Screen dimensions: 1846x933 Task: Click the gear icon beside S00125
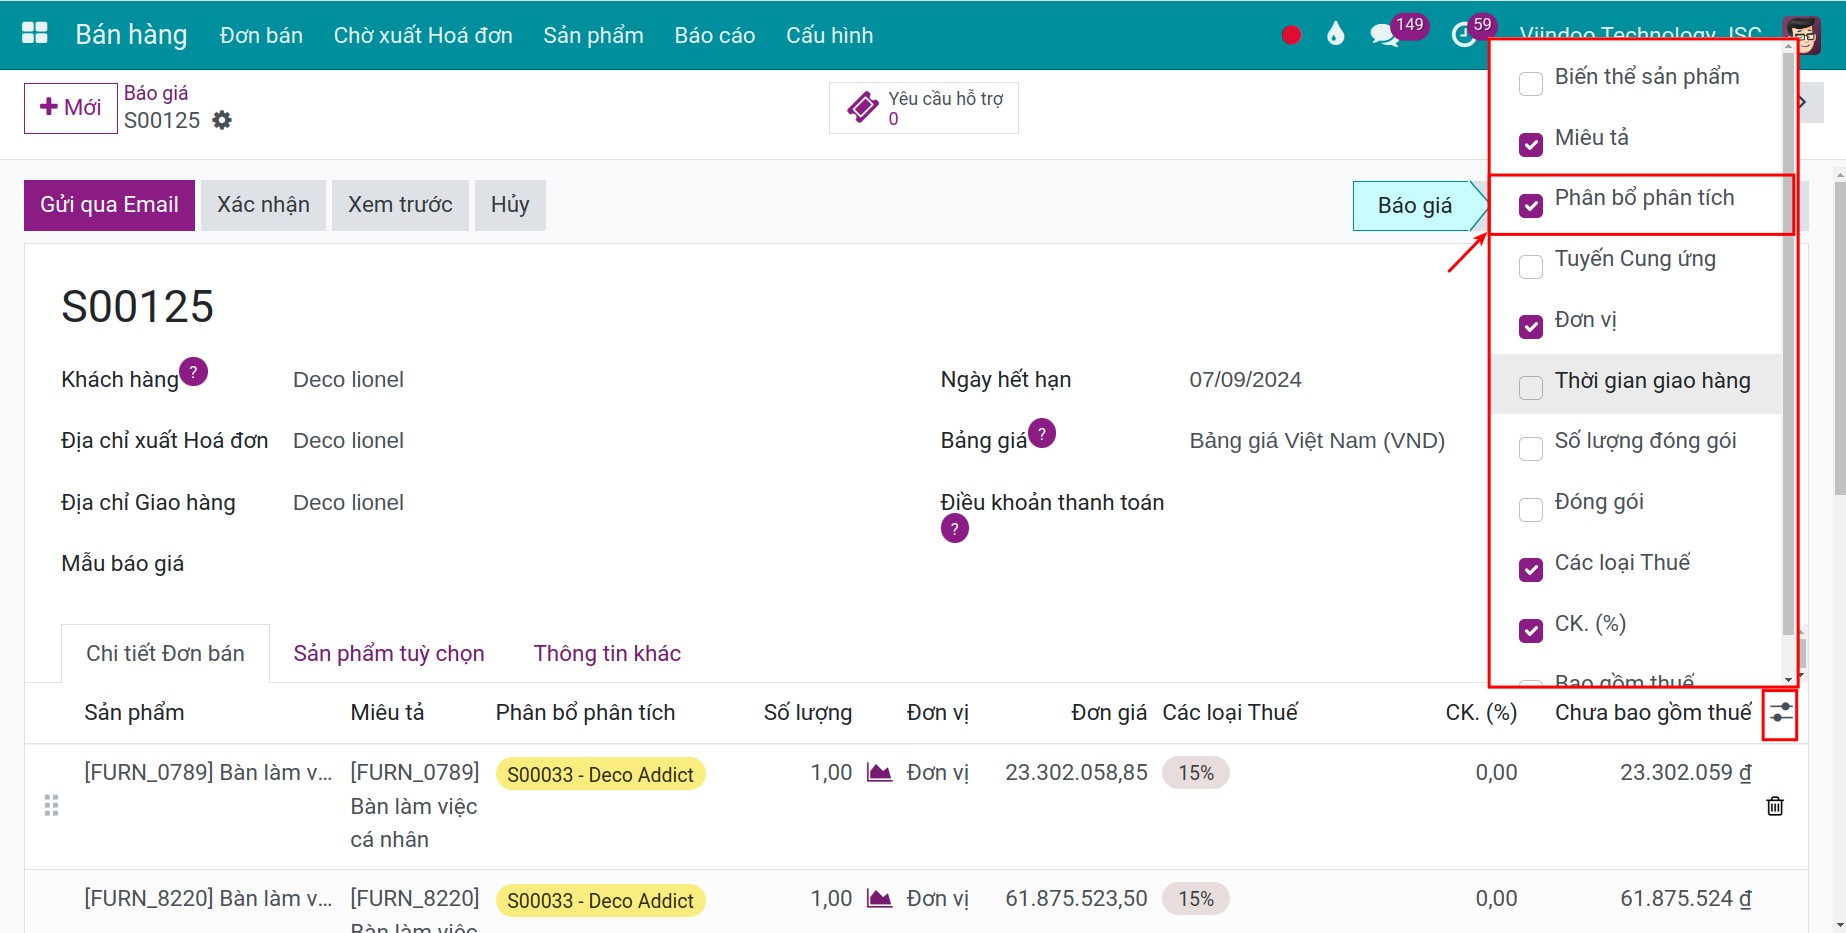pyautogui.click(x=222, y=120)
